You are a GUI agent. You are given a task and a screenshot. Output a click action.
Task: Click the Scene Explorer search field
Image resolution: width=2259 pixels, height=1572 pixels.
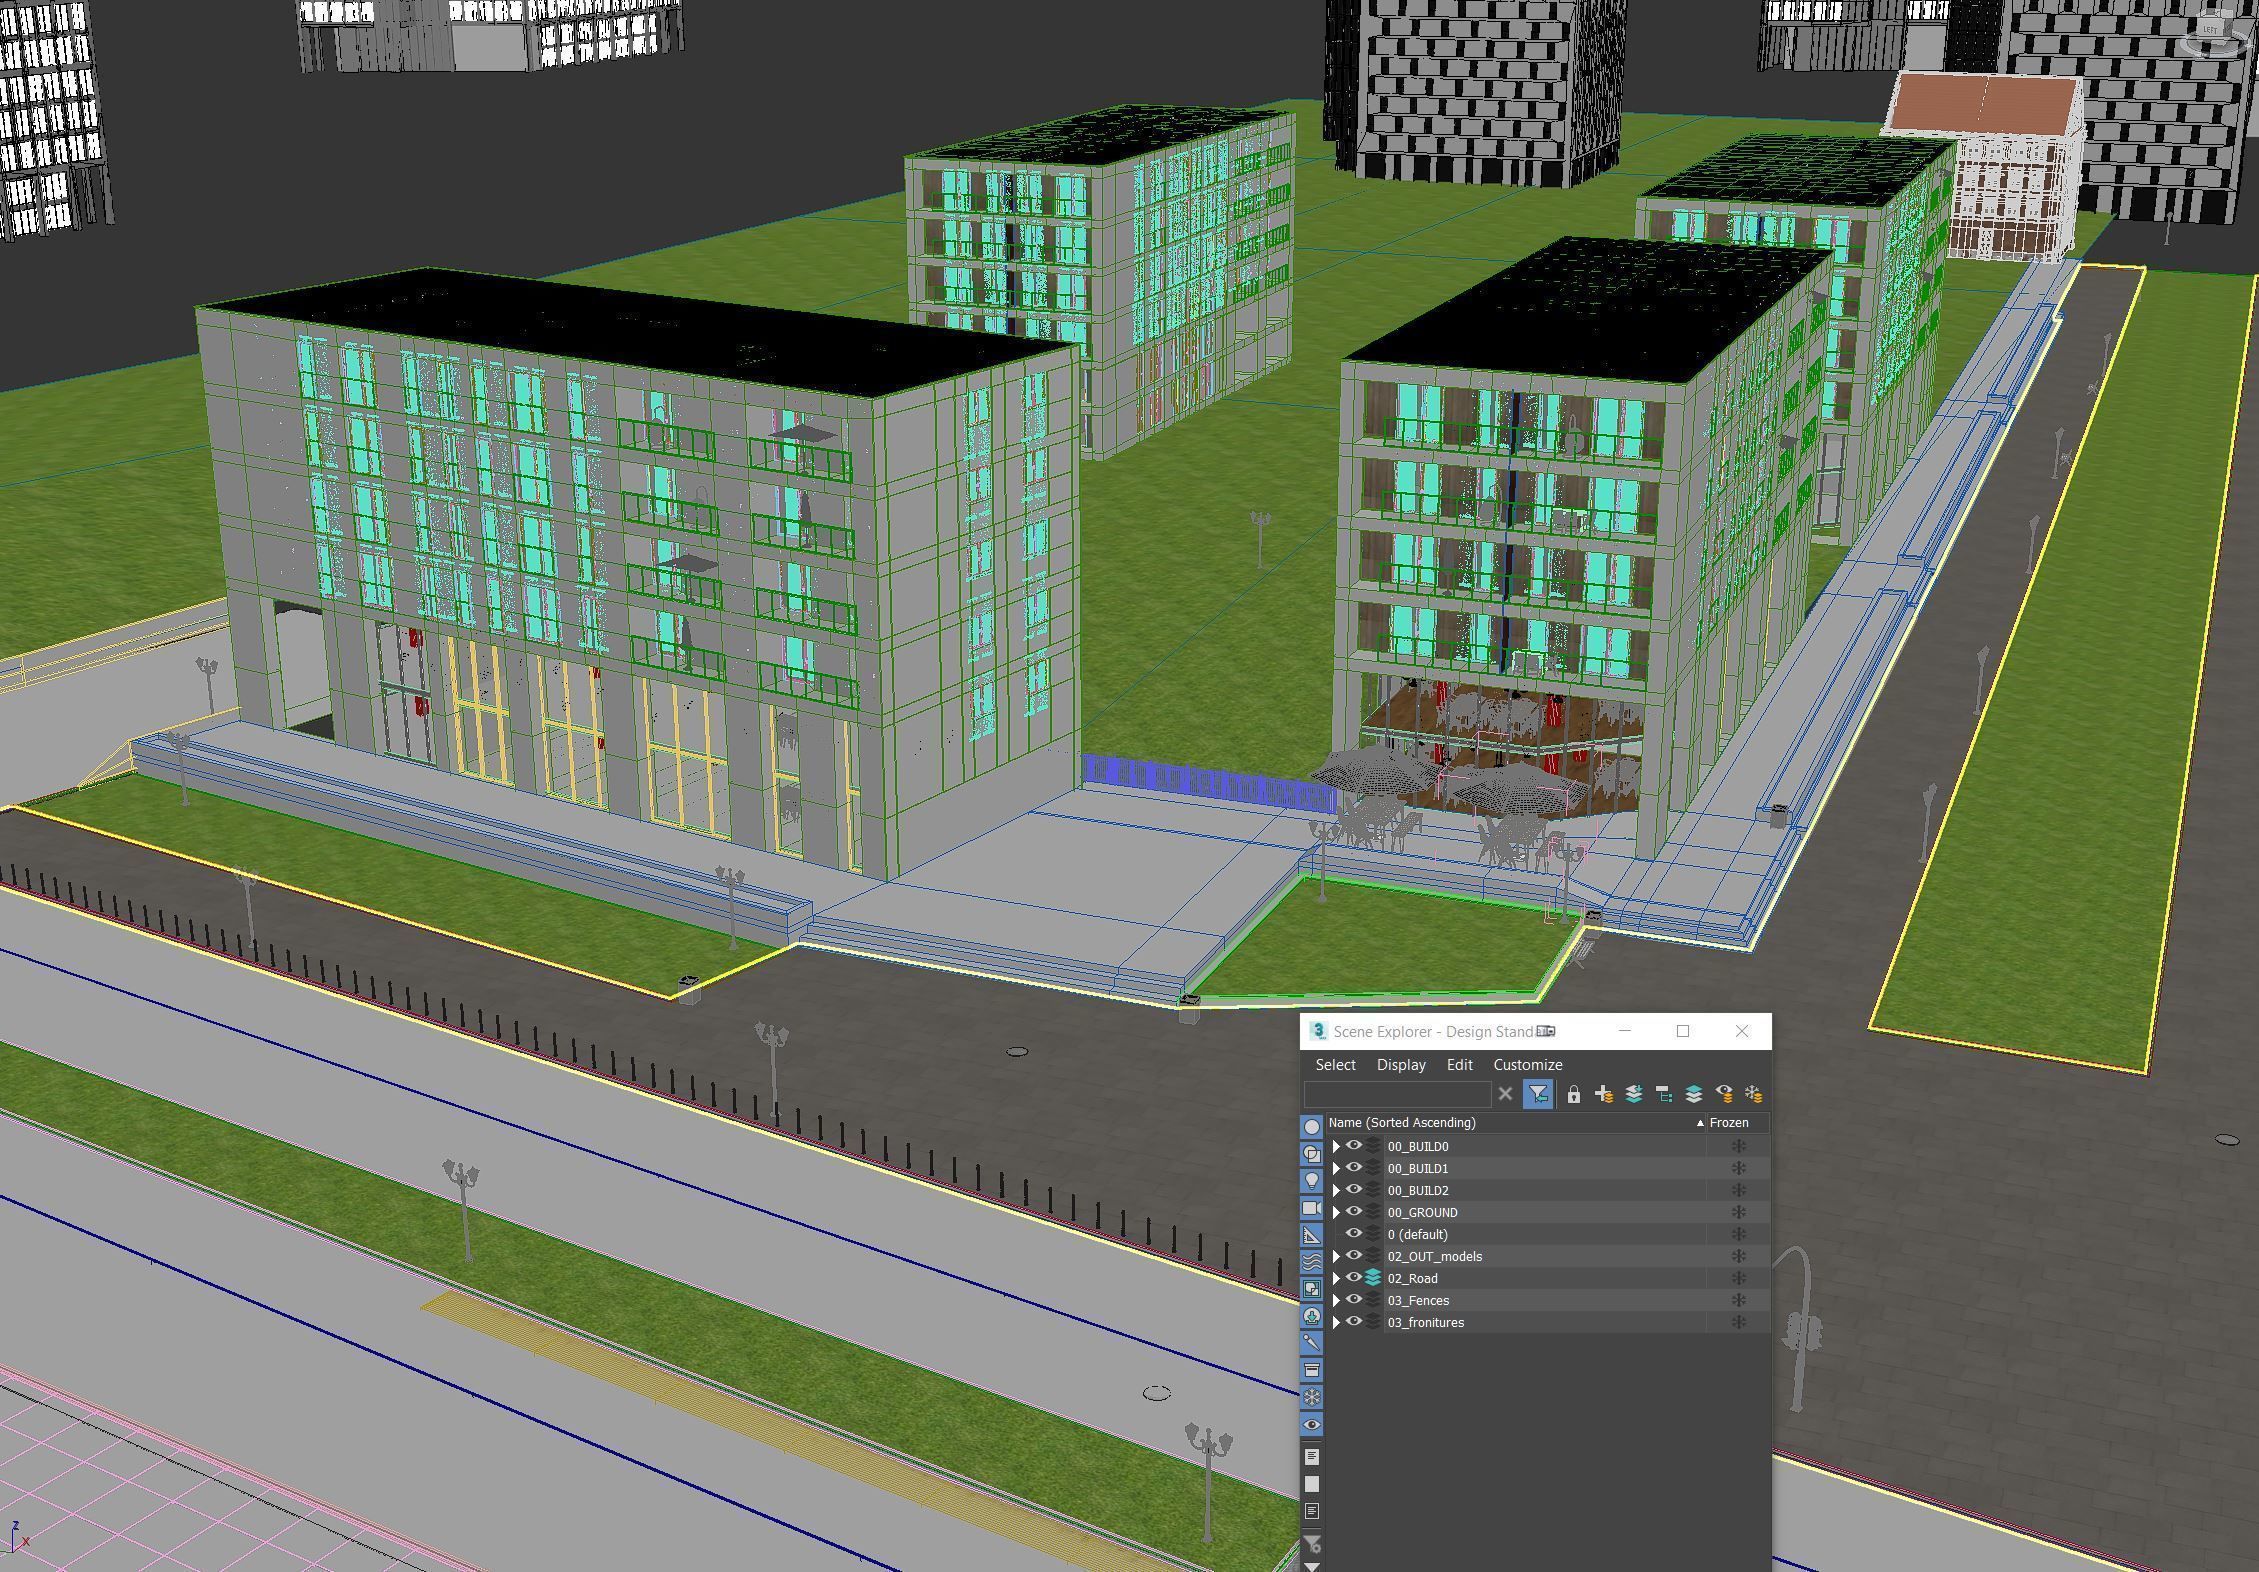click(x=1397, y=1094)
